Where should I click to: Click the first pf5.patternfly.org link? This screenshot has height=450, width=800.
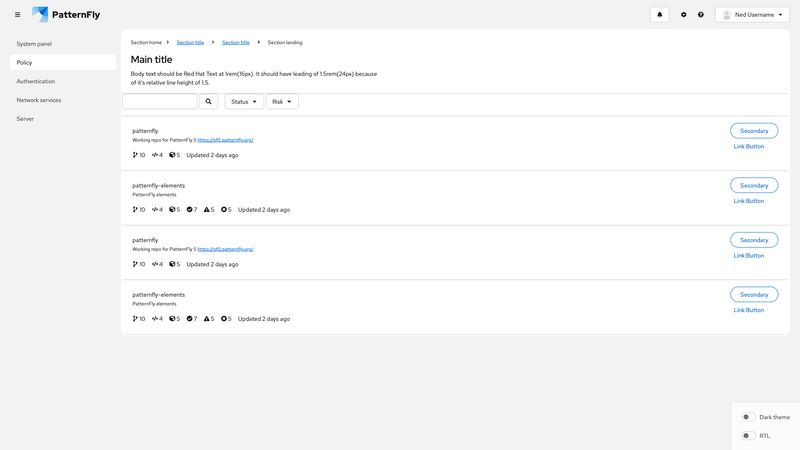225,140
